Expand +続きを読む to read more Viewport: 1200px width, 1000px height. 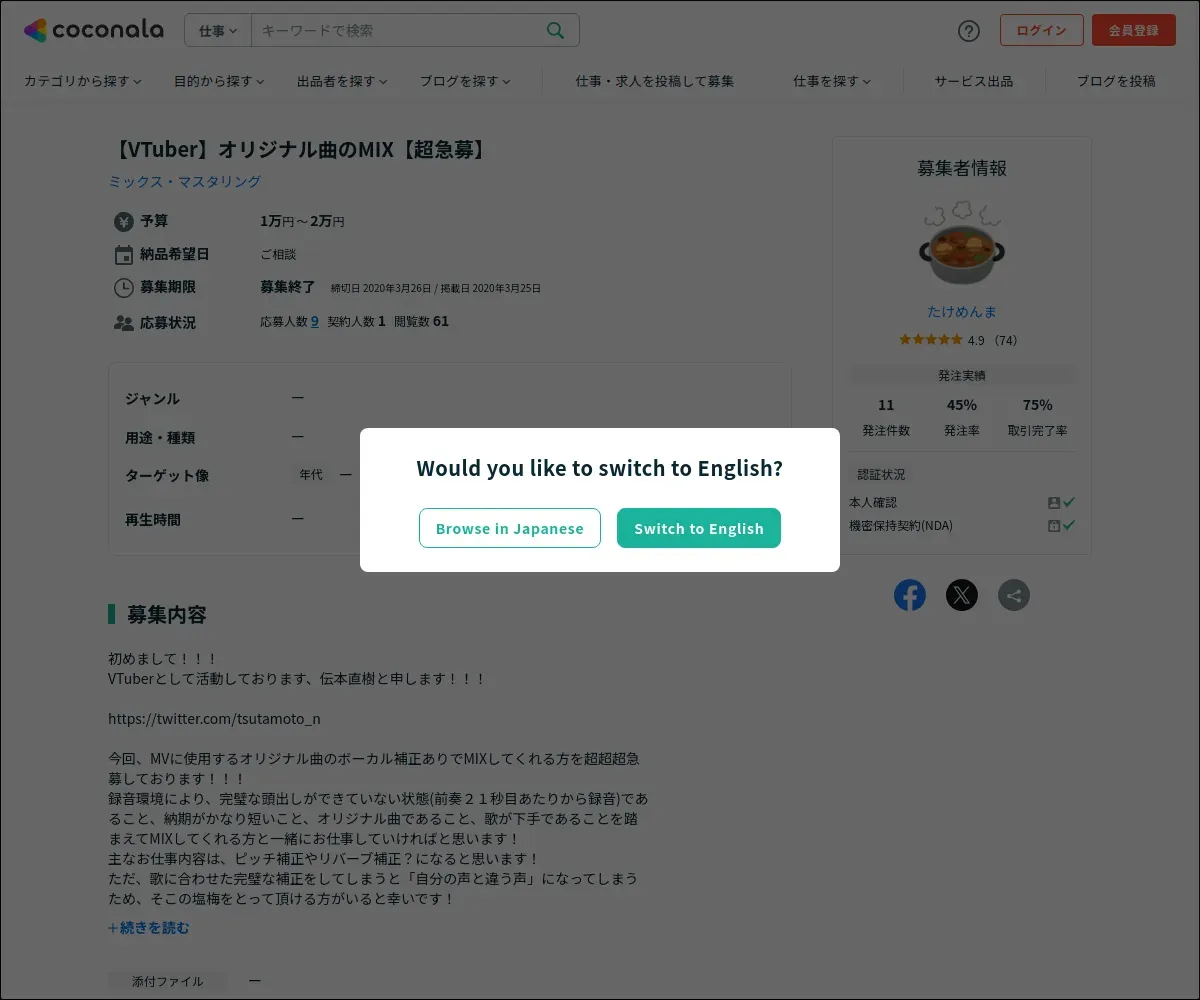pyautogui.click(x=148, y=928)
